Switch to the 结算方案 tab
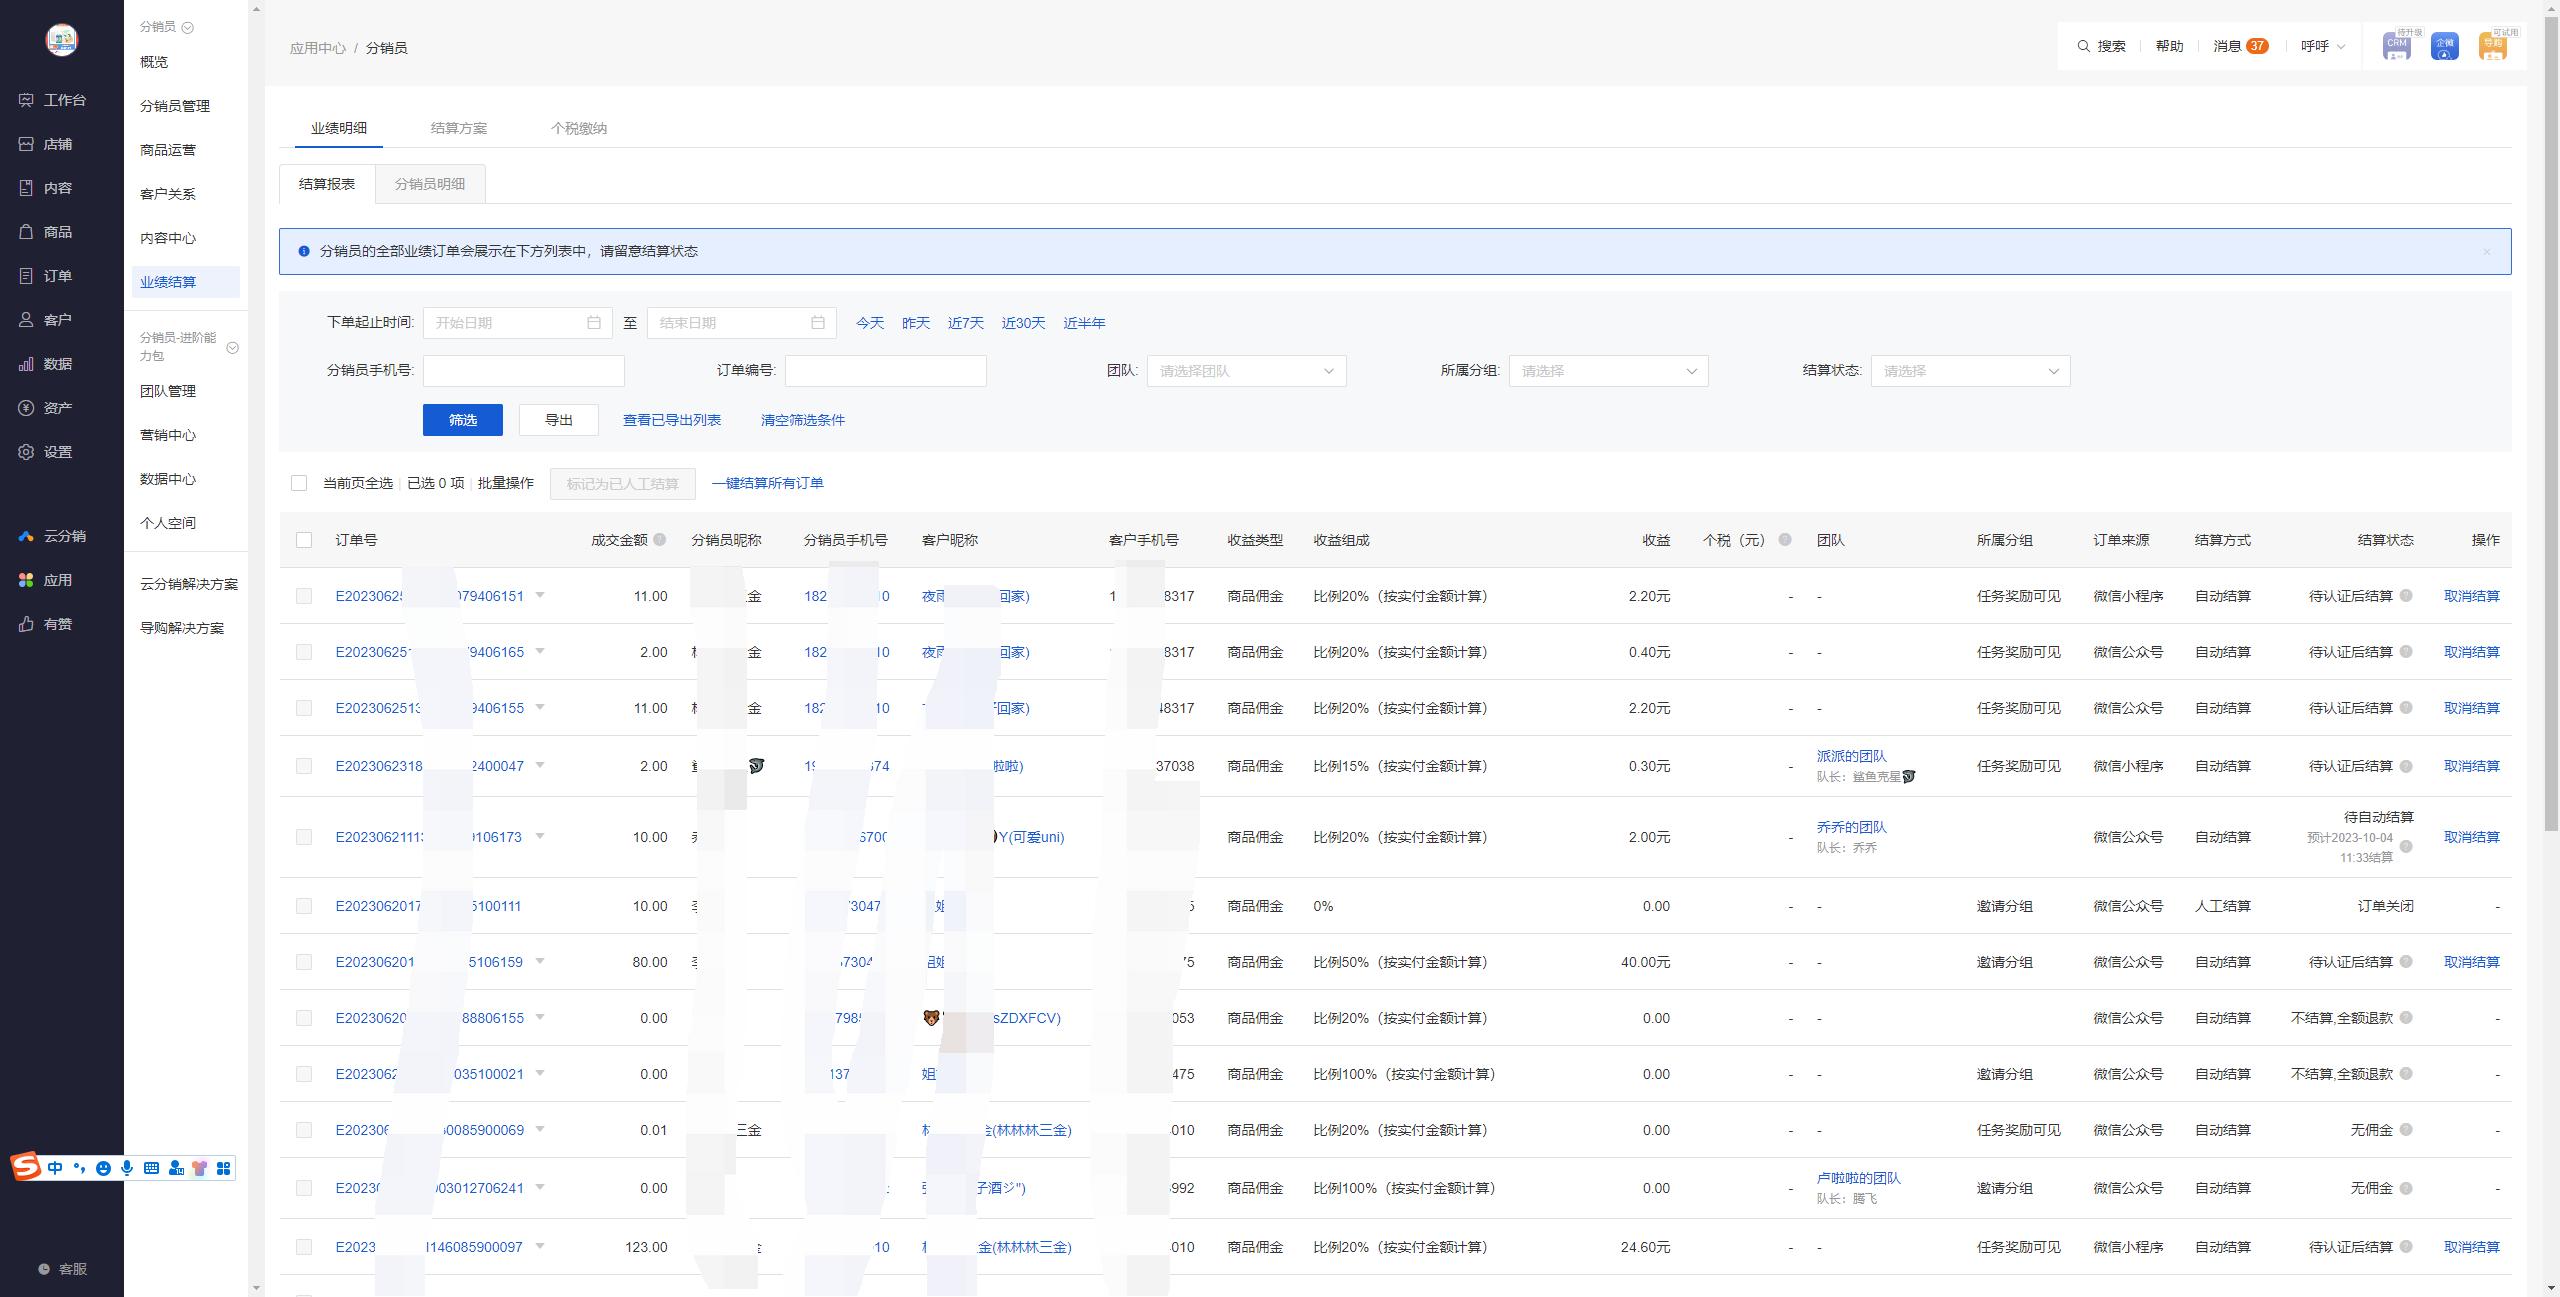2560x1297 pixels. coord(459,128)
